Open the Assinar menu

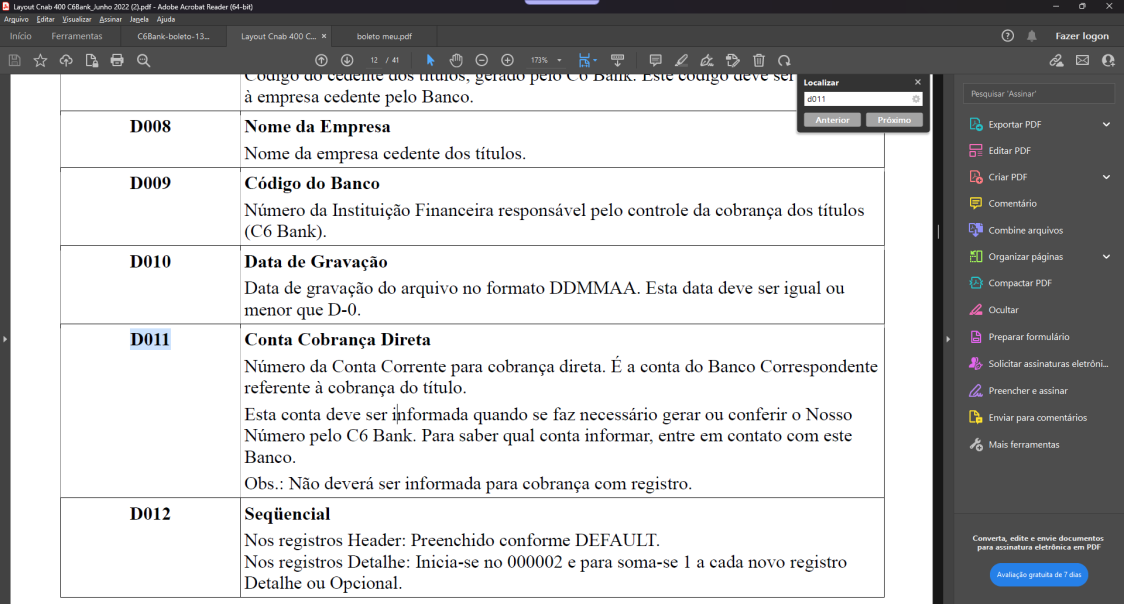point(110,19)
